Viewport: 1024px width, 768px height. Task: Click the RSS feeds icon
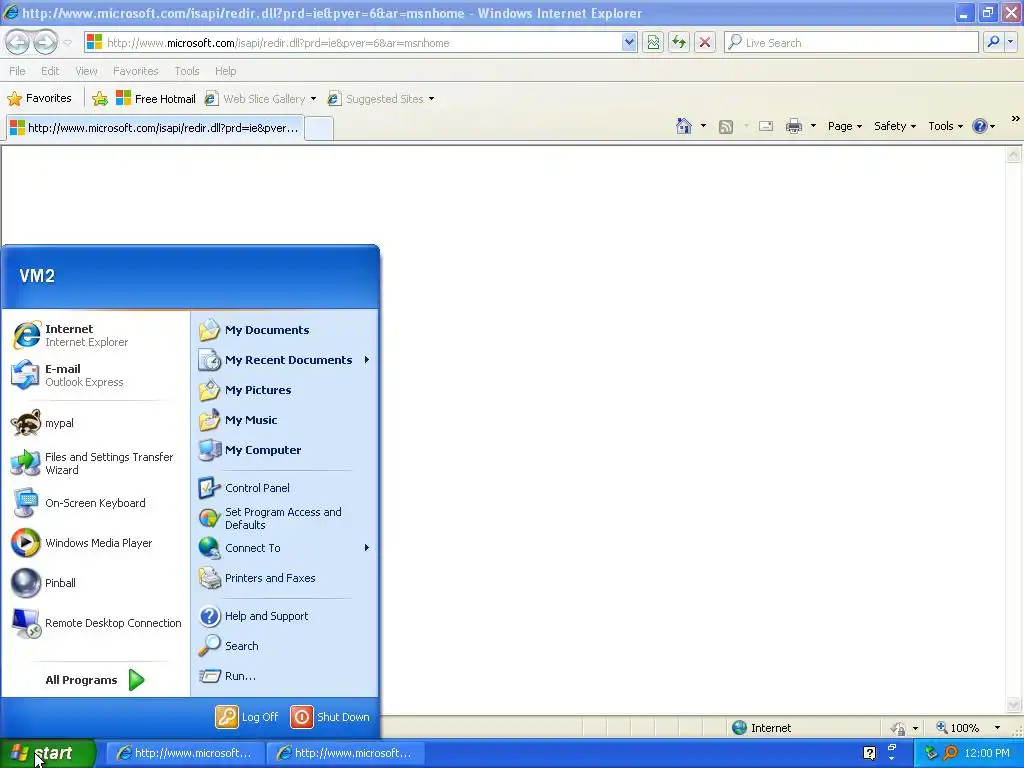point(726,126)
